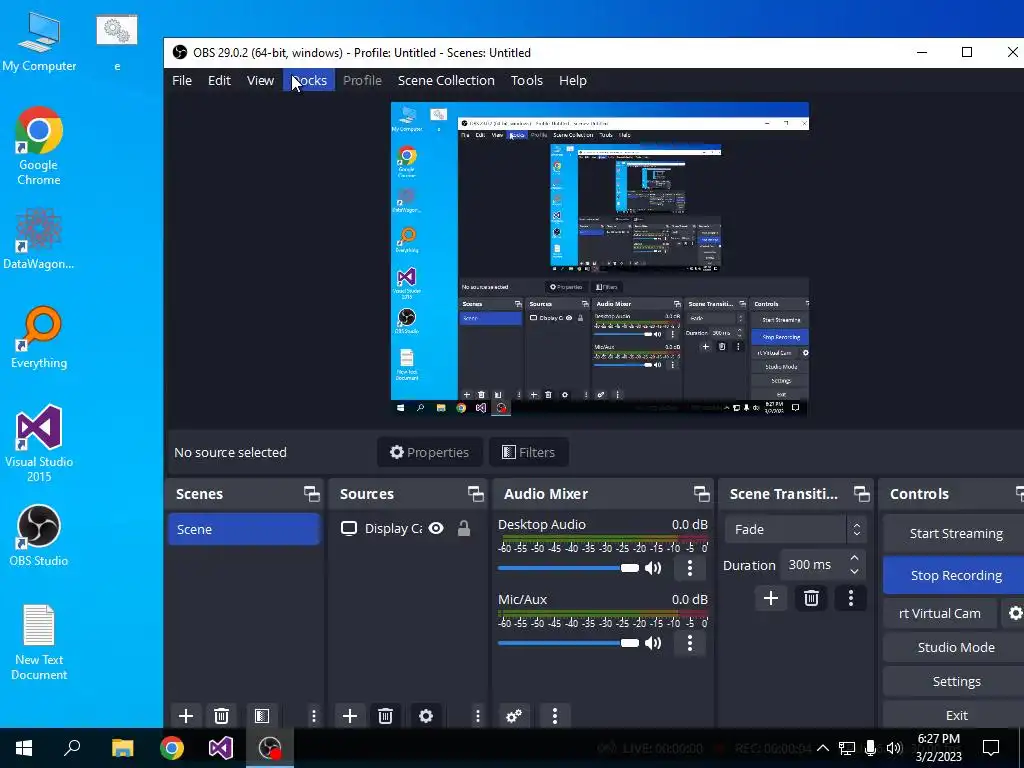The height and width of the screenshot is (768, 1024).
Task: Open DataWagon desktop shortcut
Action: (39, 238)
